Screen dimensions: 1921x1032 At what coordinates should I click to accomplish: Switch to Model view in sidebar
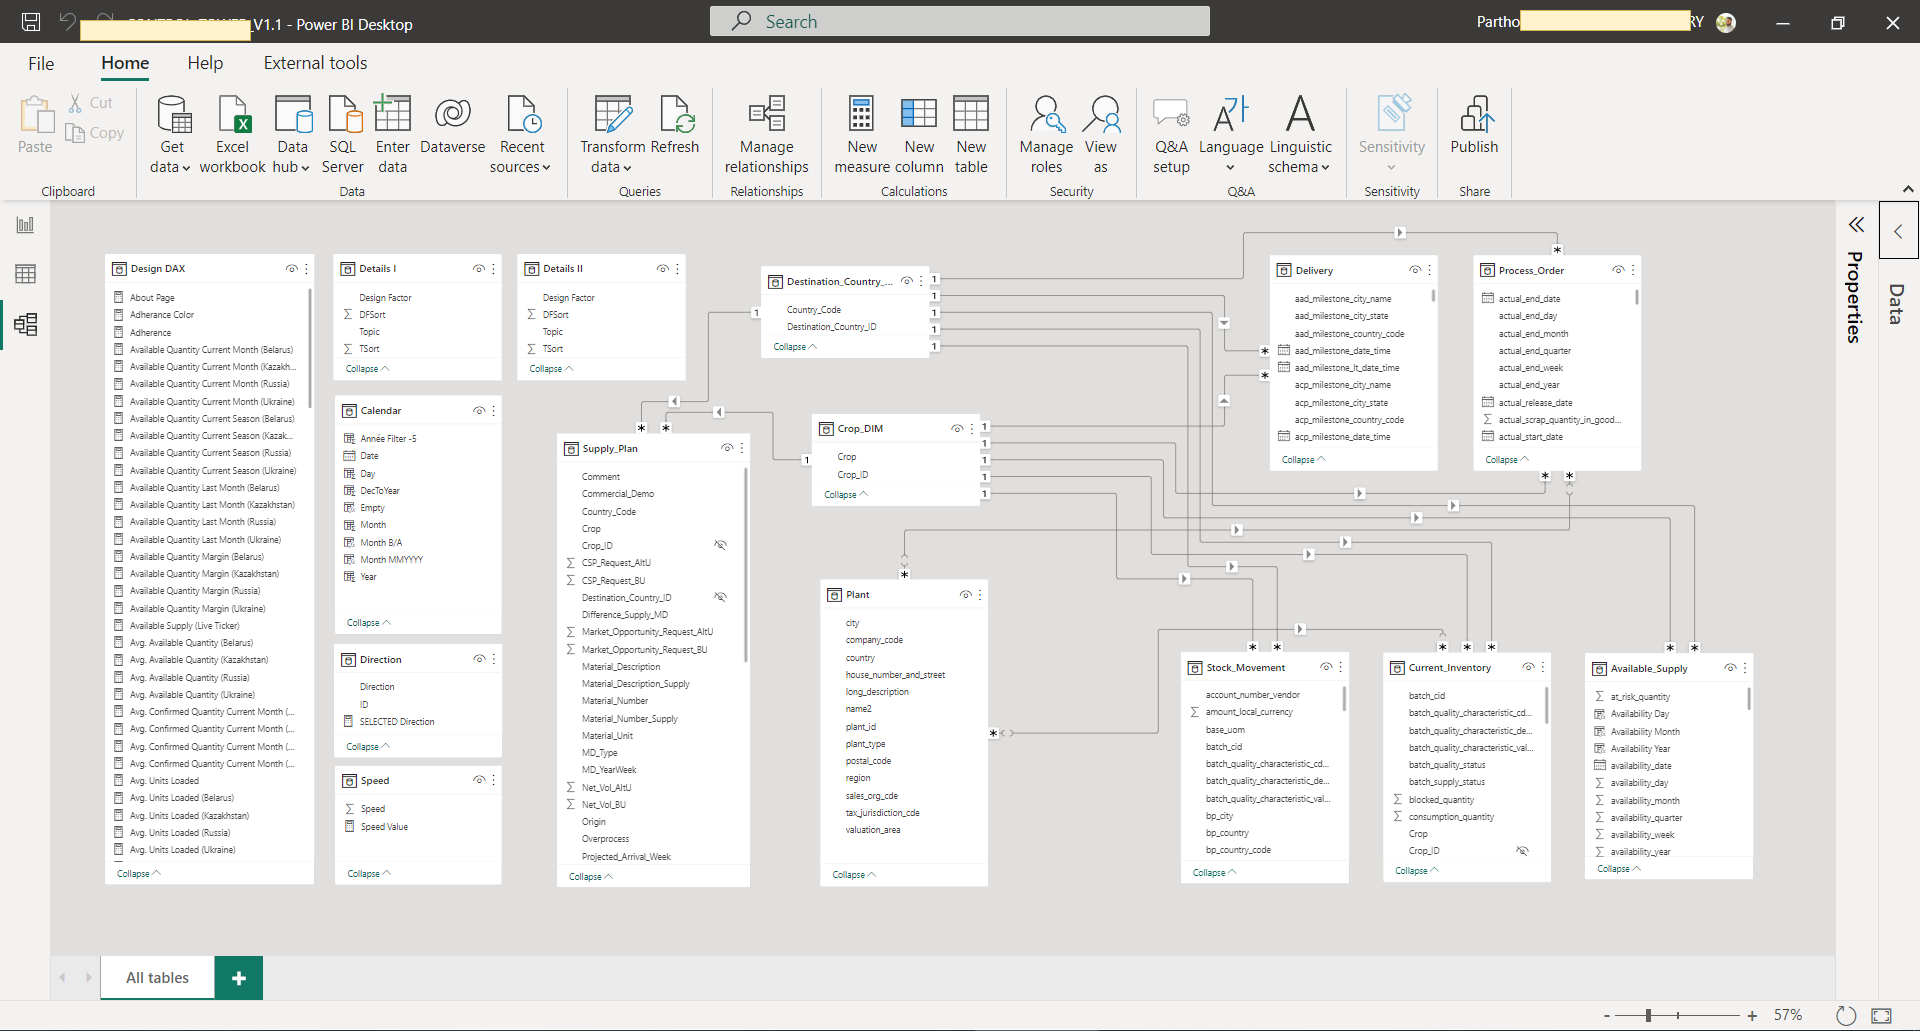coord(25,324)
